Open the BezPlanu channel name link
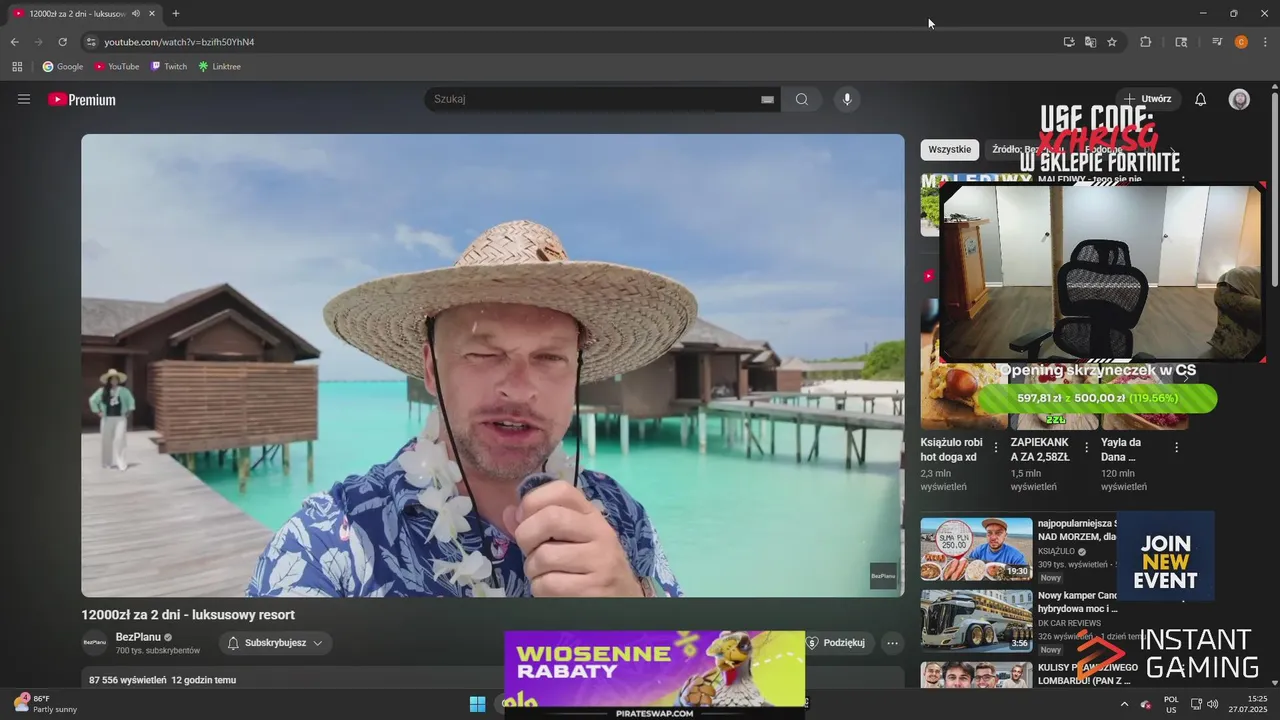Screen dimensions: 1280x720 [138, 637]
